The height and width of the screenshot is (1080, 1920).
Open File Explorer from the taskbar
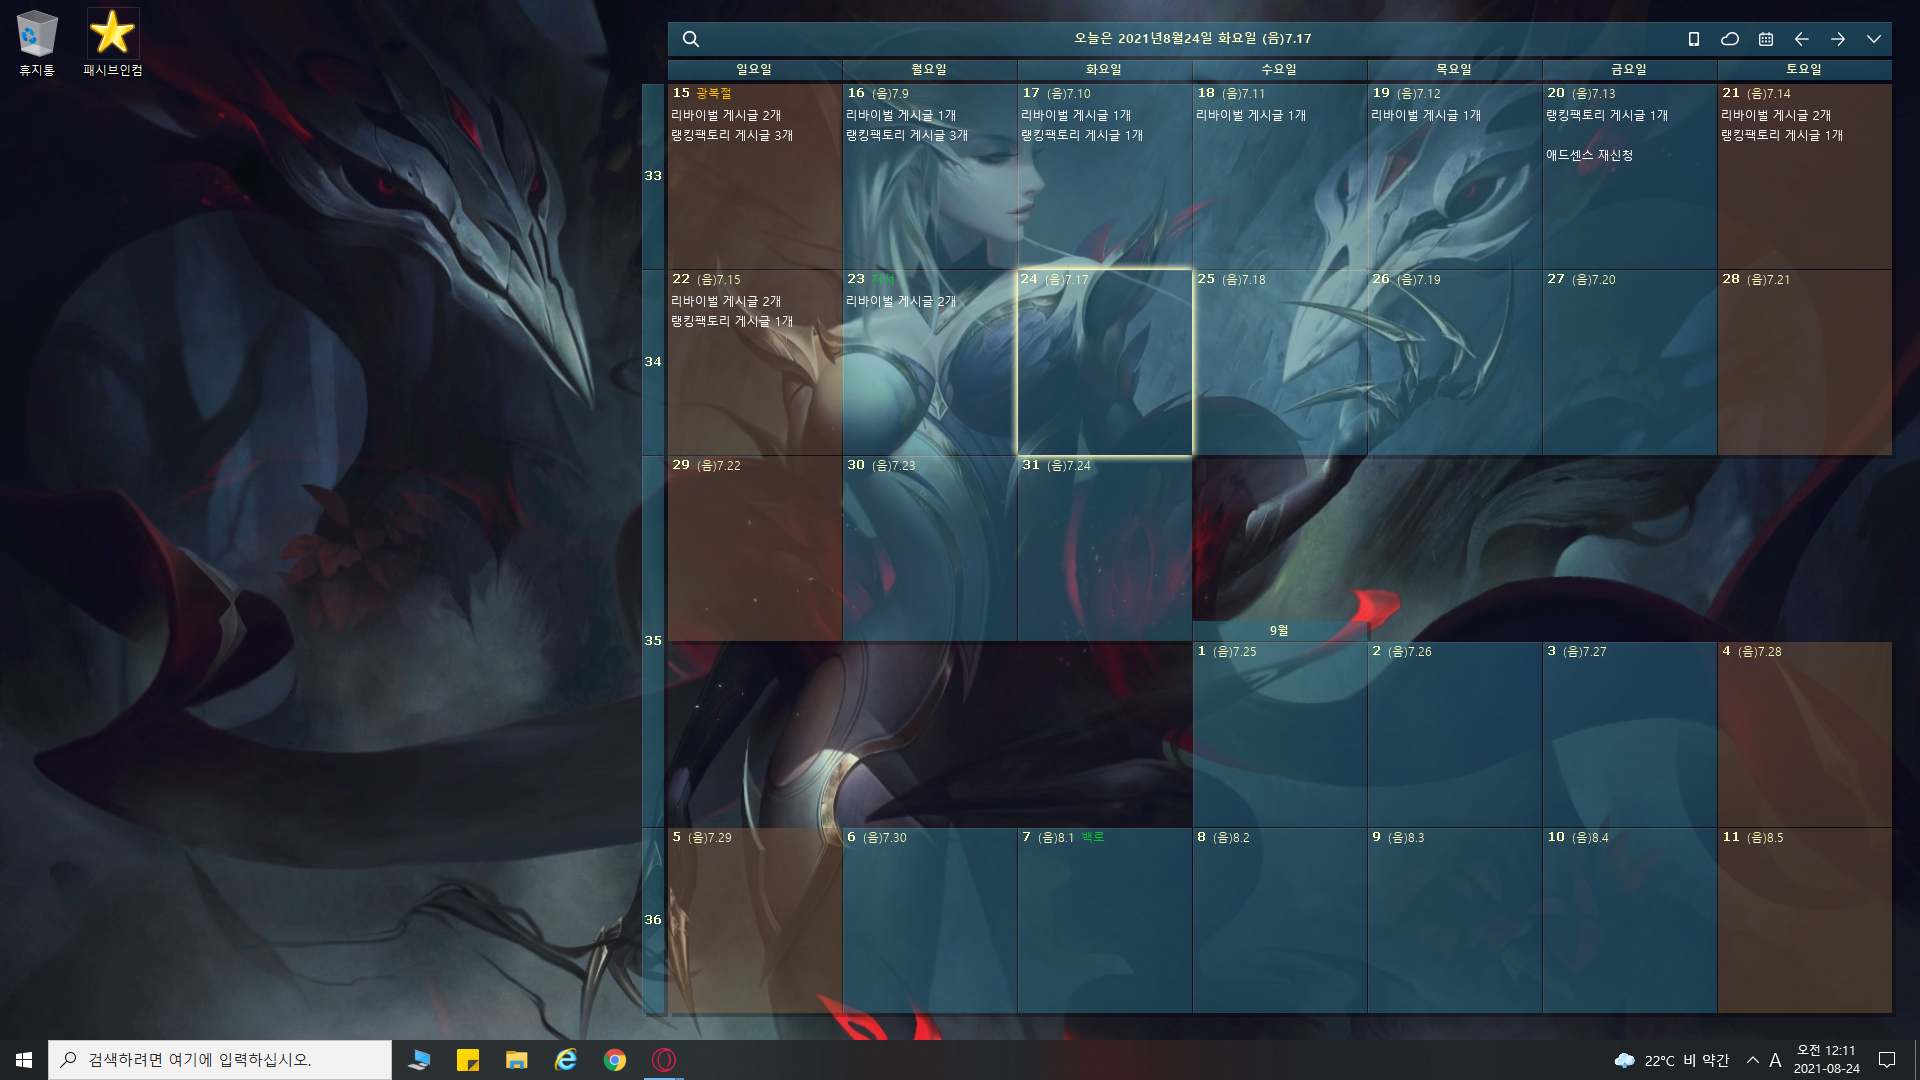(x=517, y=1060)
